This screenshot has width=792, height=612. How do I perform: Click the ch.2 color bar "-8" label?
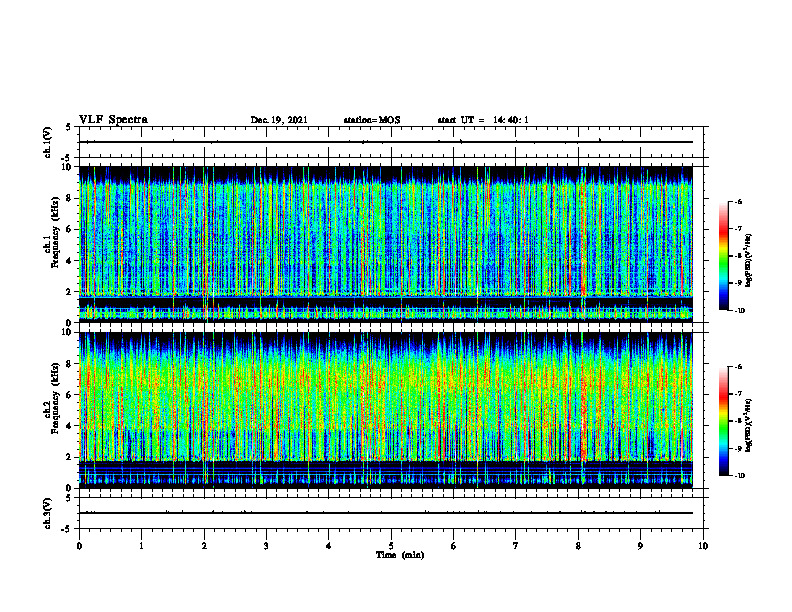pos(738,421)
